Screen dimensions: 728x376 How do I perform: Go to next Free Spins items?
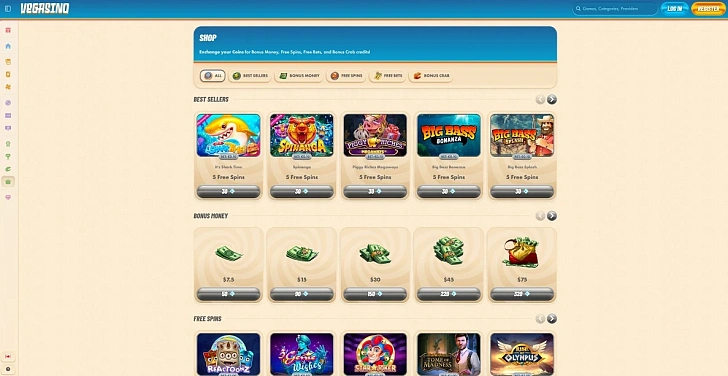[552, 318]
